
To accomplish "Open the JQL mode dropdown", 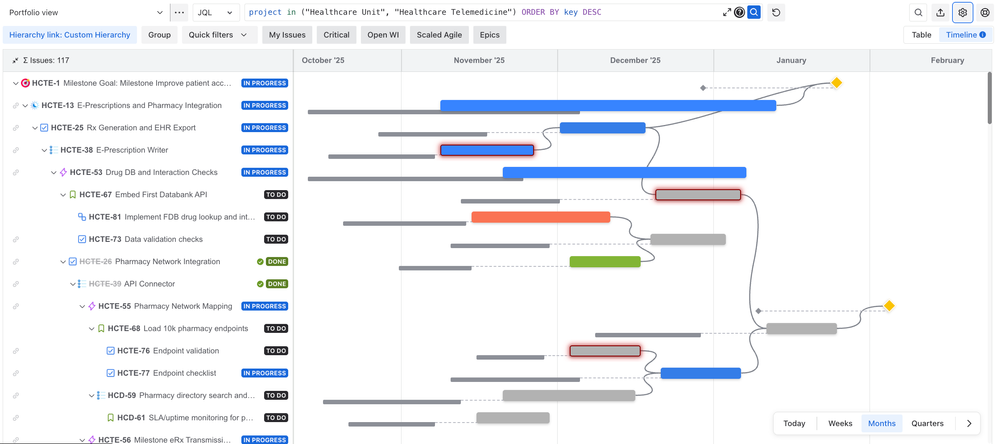I will [216, 12].
